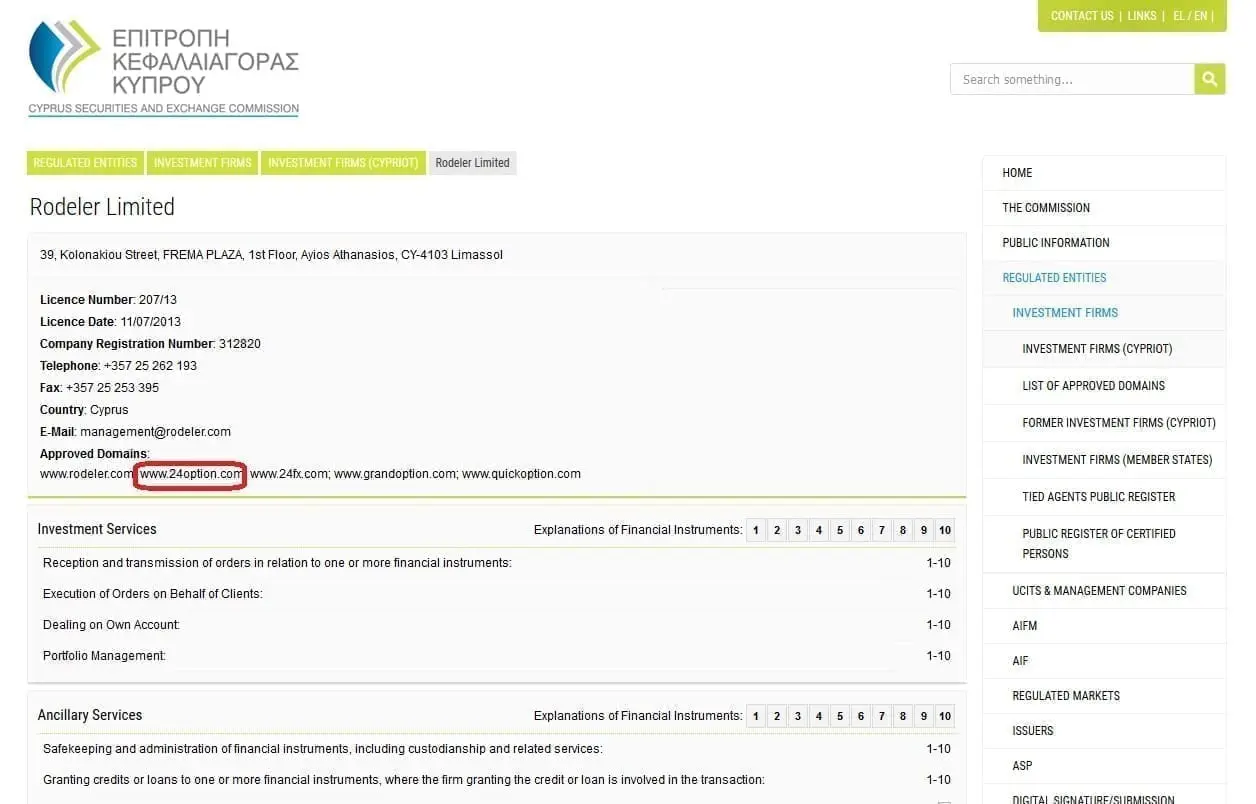
Task: Open the CONTACT US link
Action: click(x=1082, y=16)
